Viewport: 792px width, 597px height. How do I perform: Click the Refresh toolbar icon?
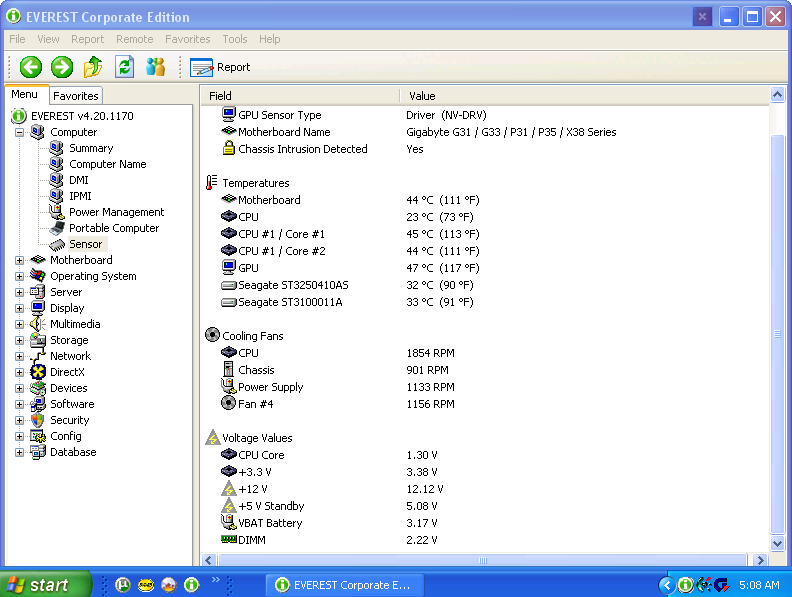pyautogui.click(x=124, y=67)
